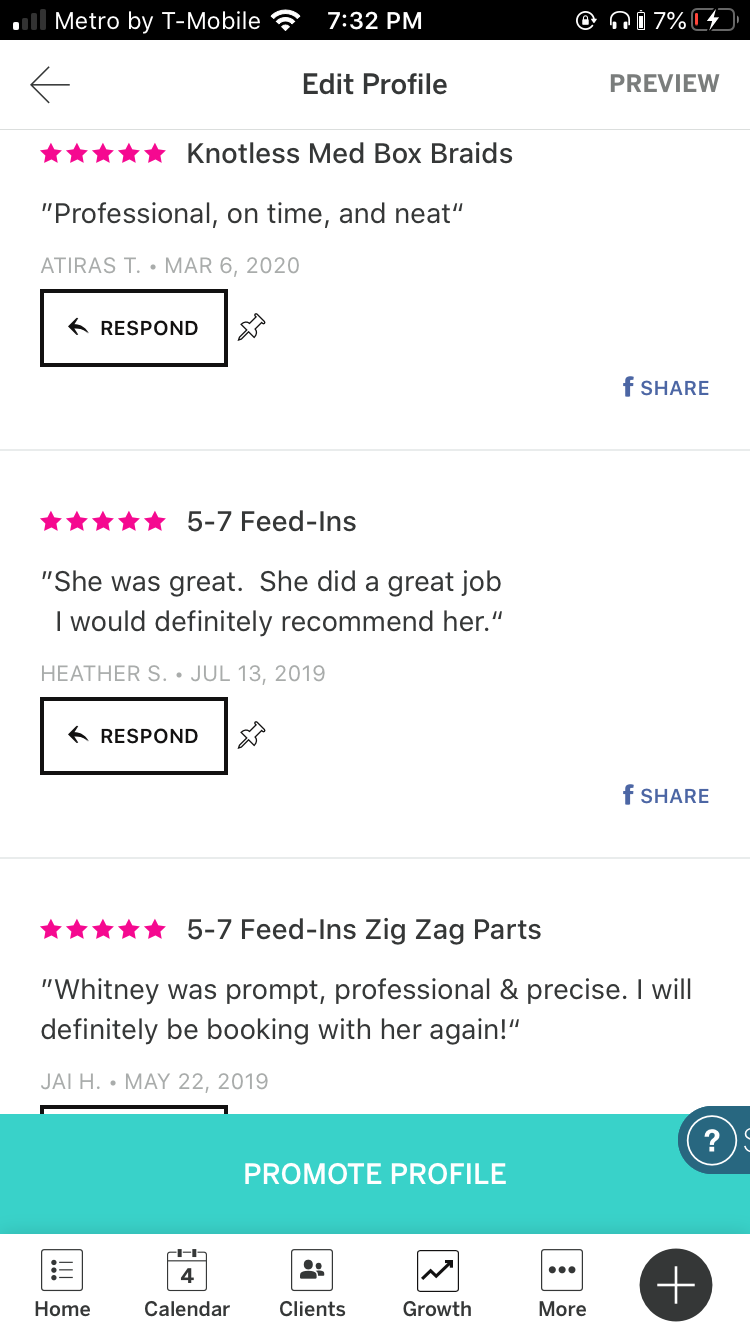Screen dimensions: 750x1334
Task: Pin the Knotless Med Box Braids review
Action: [252, 327]
